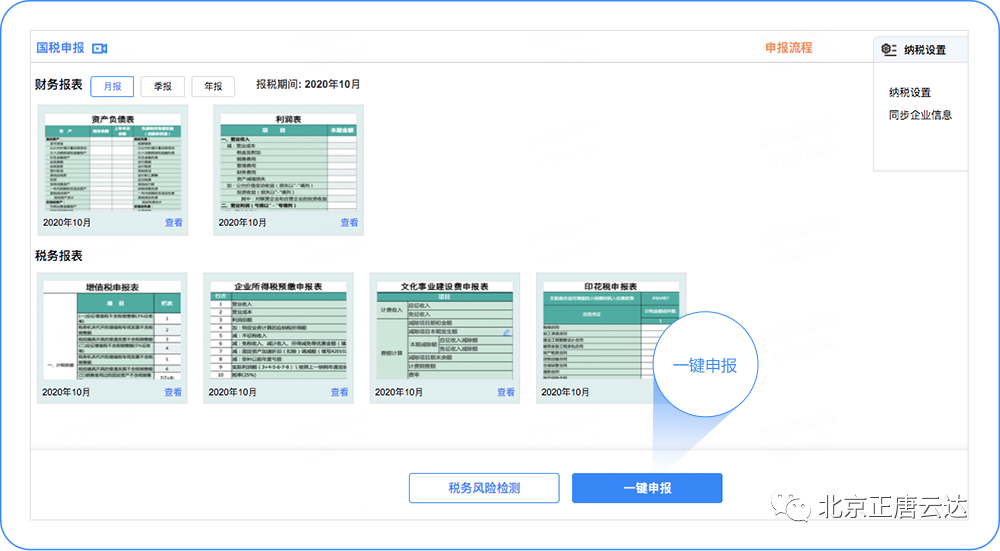Screen dimensions: 1000x551
Task: Select 同步企业信息 in side panel
Action: (920, 115)
